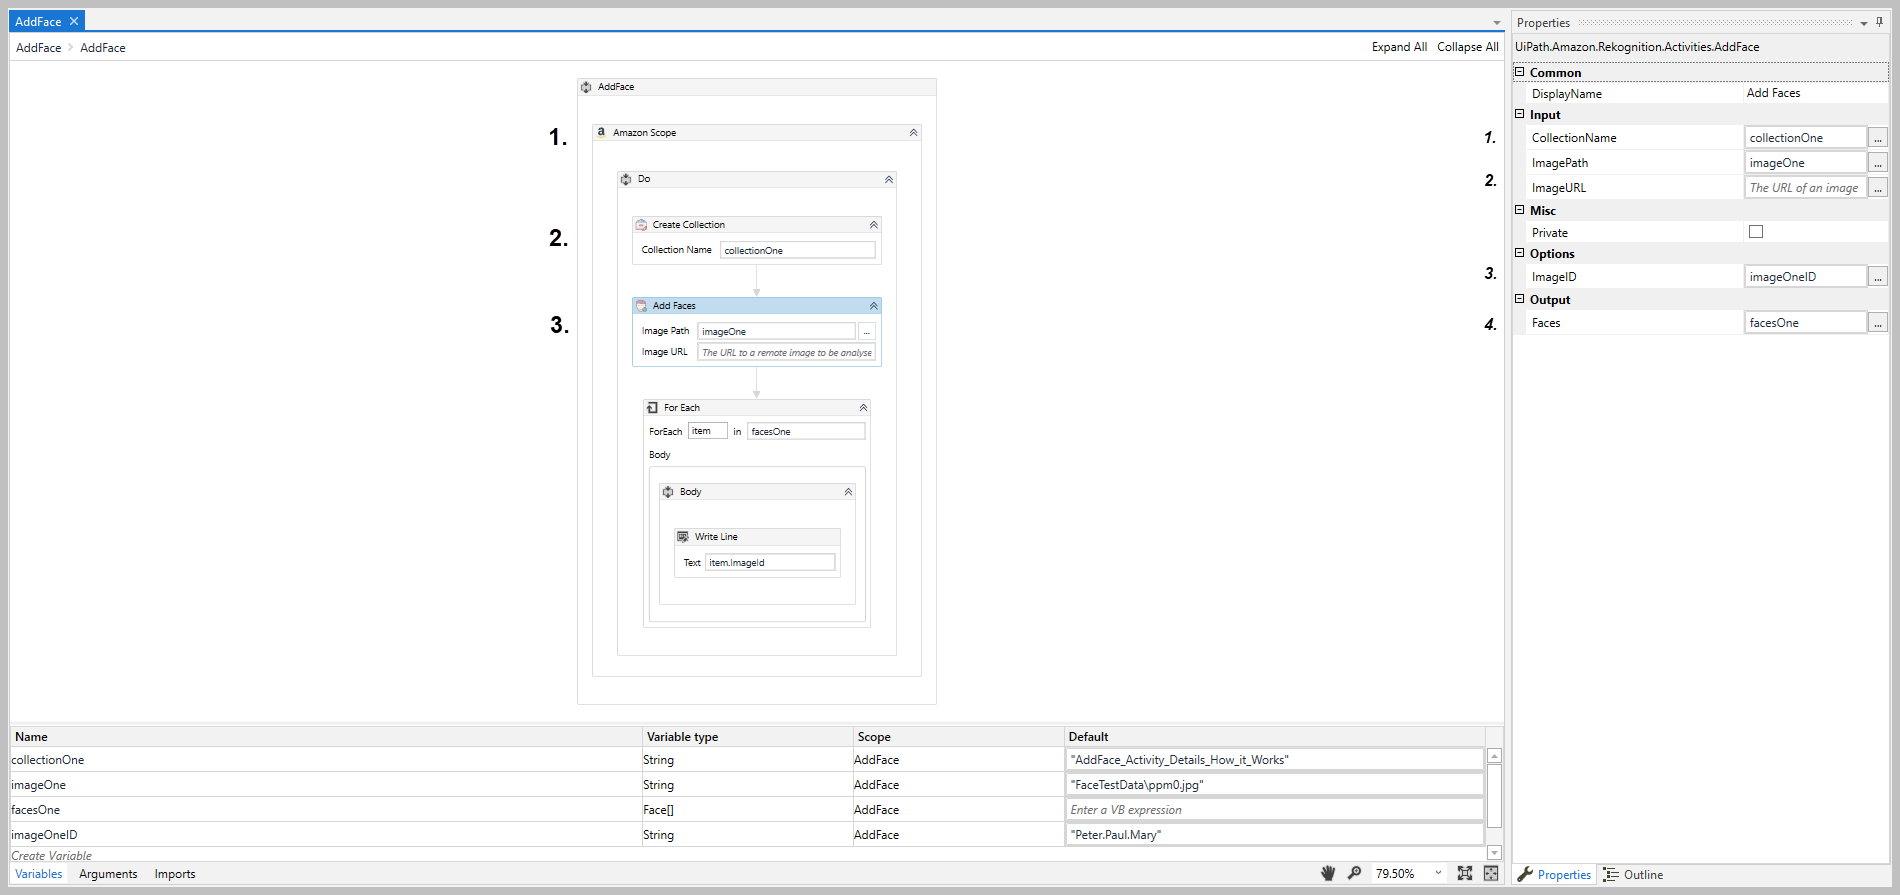
Task: Switch to the Imports tab
Action: pyautogui.click(x=175, y=874)
